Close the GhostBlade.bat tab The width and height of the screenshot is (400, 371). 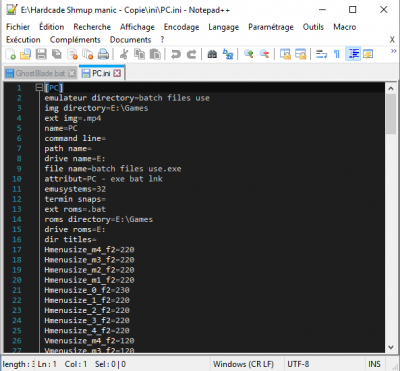point(72,73)
